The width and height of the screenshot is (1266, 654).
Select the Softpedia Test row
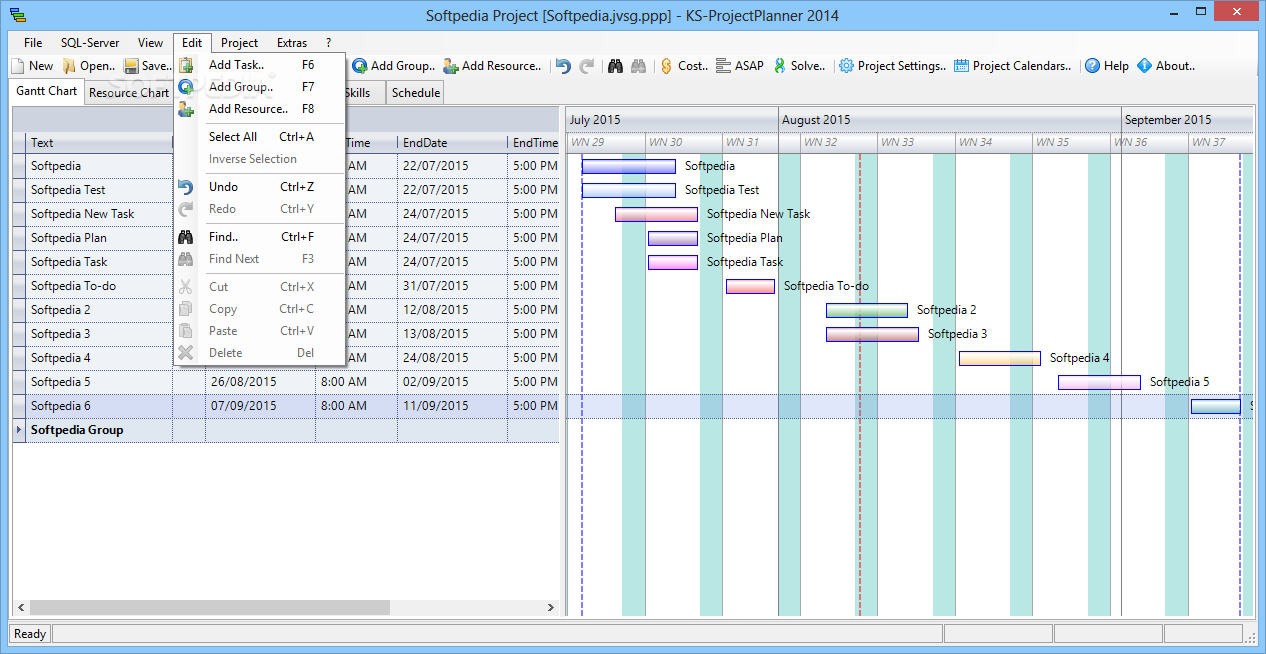pos(286,190)
